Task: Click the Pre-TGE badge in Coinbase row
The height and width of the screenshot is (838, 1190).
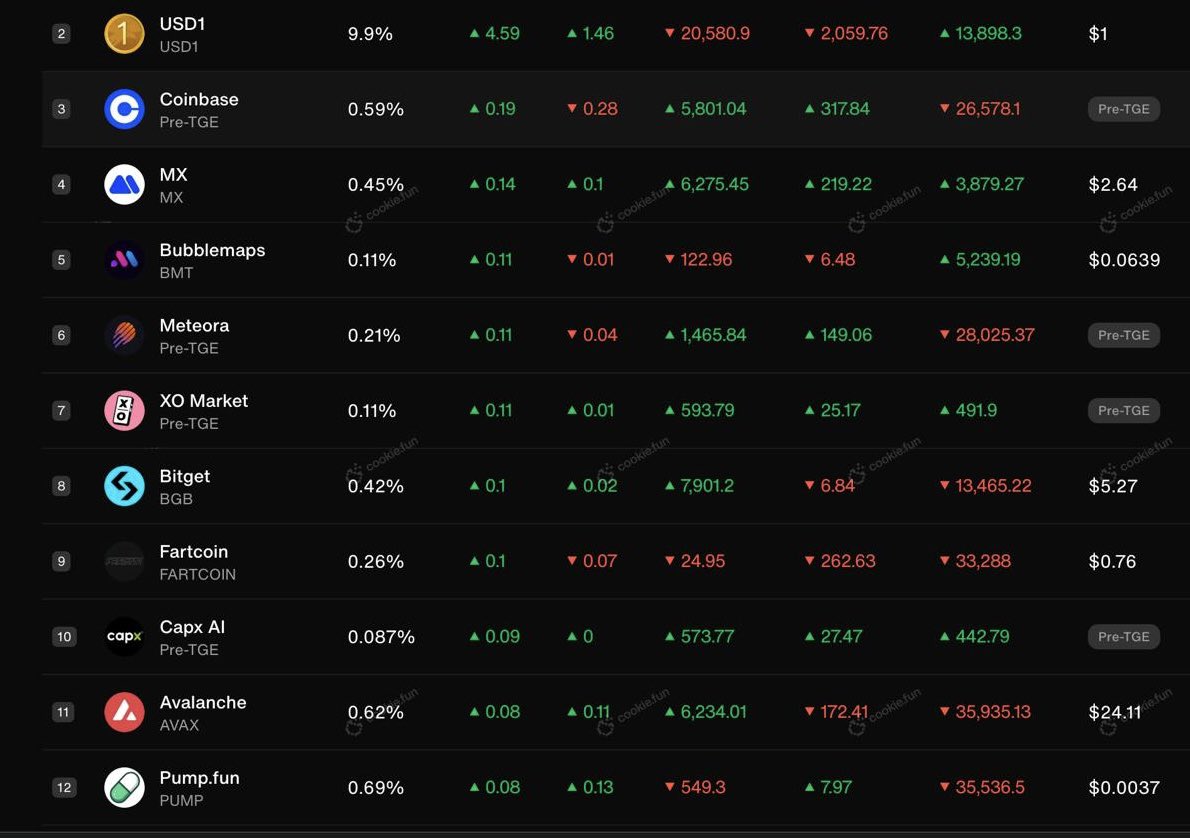Action: 1123,109
